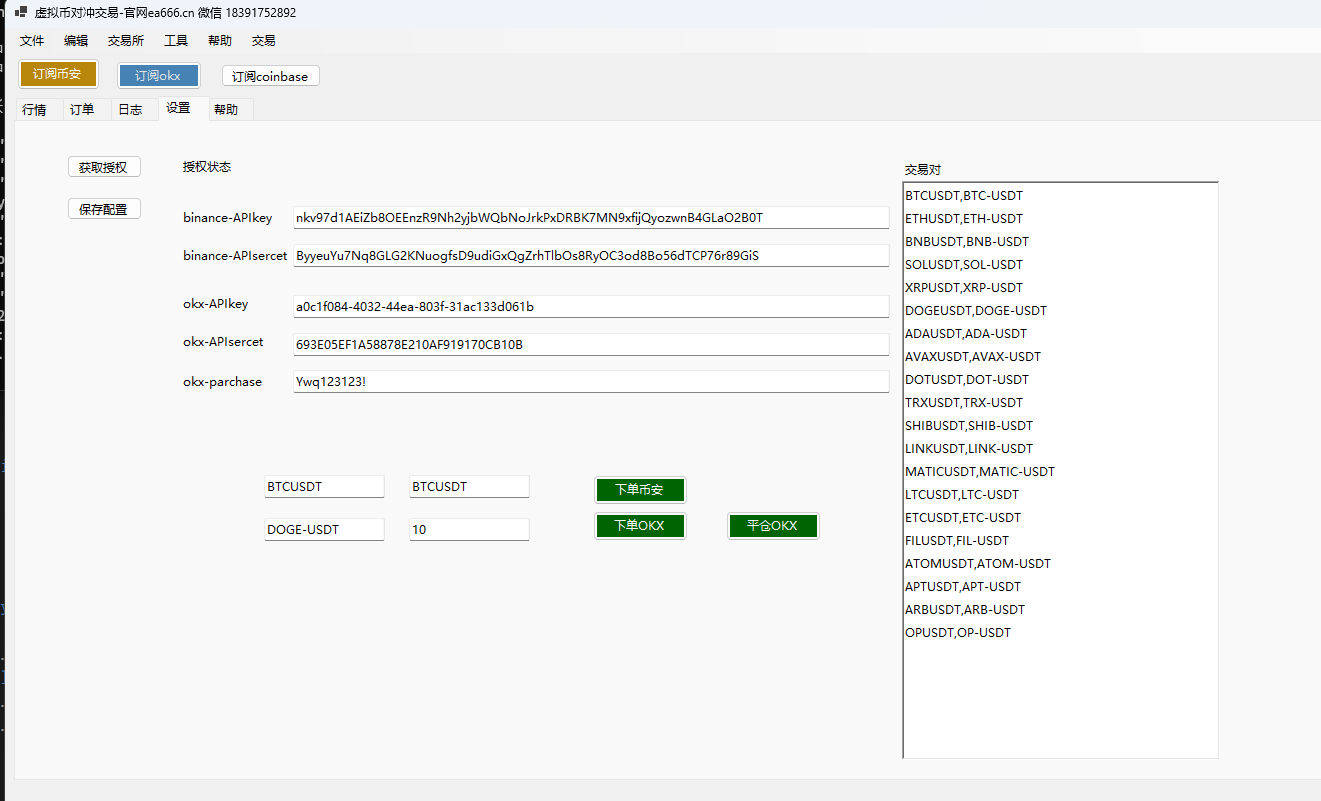Image resolution: width=1321 pixels, height=801 pixels.
Task: Click the 下单币安 green button
Action: click(x=640, y=490)
